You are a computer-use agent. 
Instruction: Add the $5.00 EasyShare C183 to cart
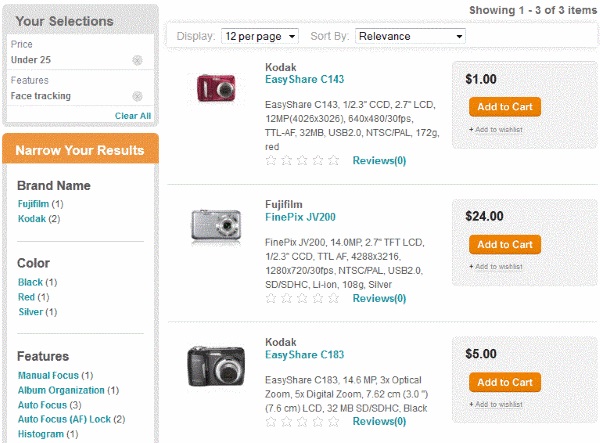[x=505, y=382]
